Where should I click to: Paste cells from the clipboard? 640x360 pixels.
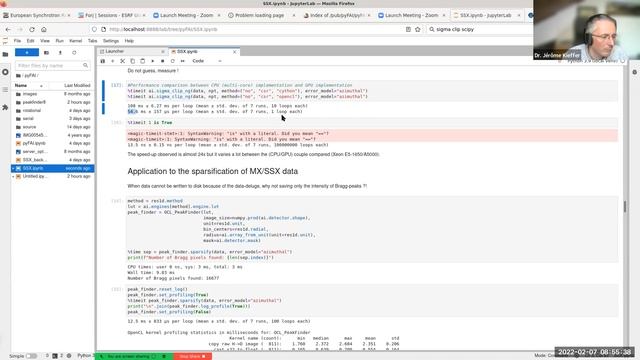142,61
